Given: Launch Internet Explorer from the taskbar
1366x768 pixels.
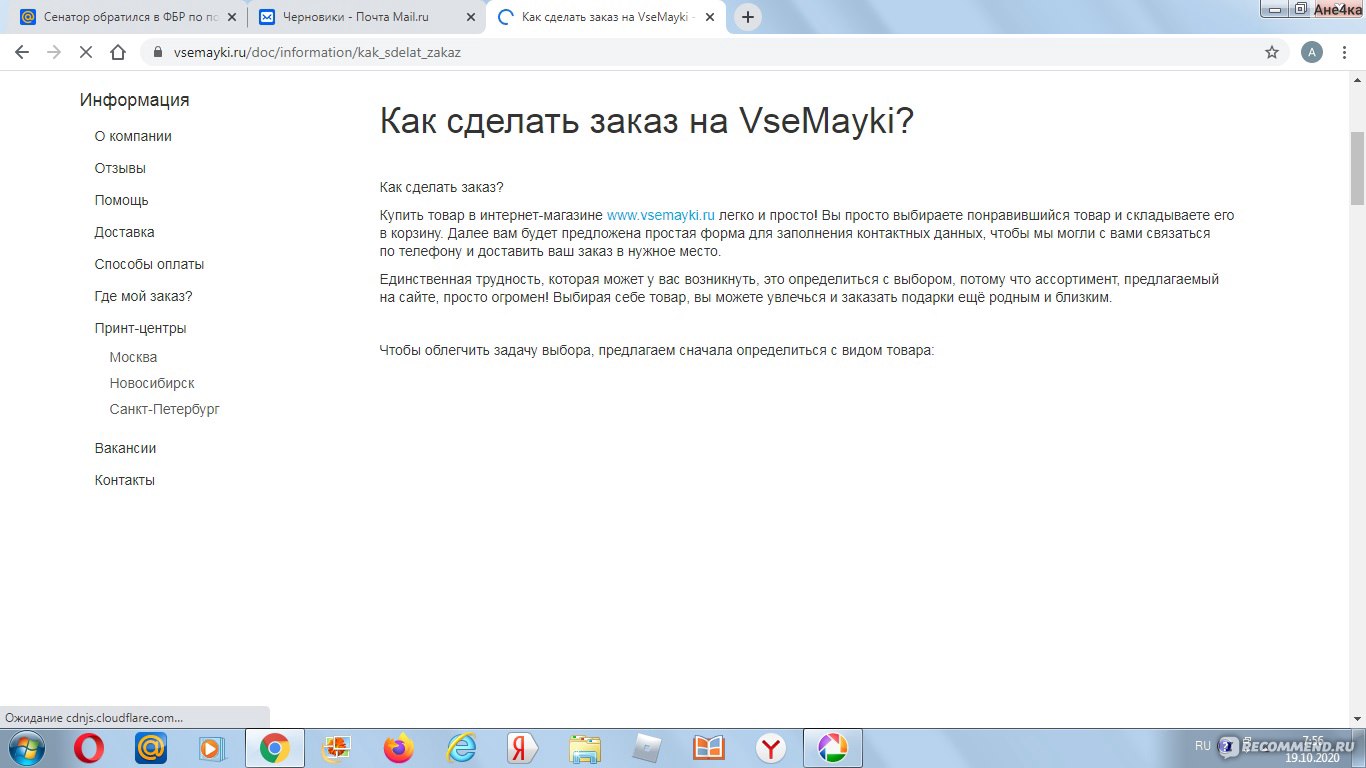Looking at the screenshot, I should click(x=460, y=748).
